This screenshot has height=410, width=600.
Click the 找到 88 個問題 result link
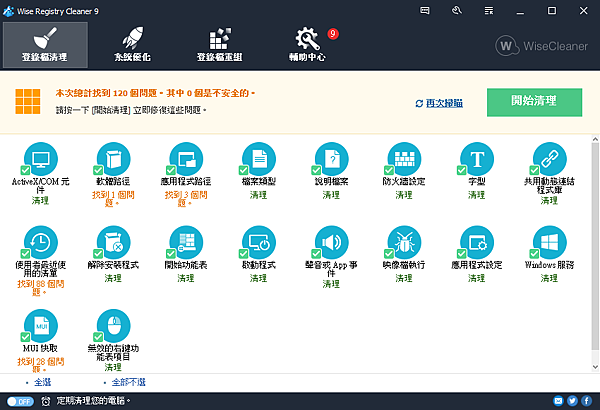[x=41, y=288]
